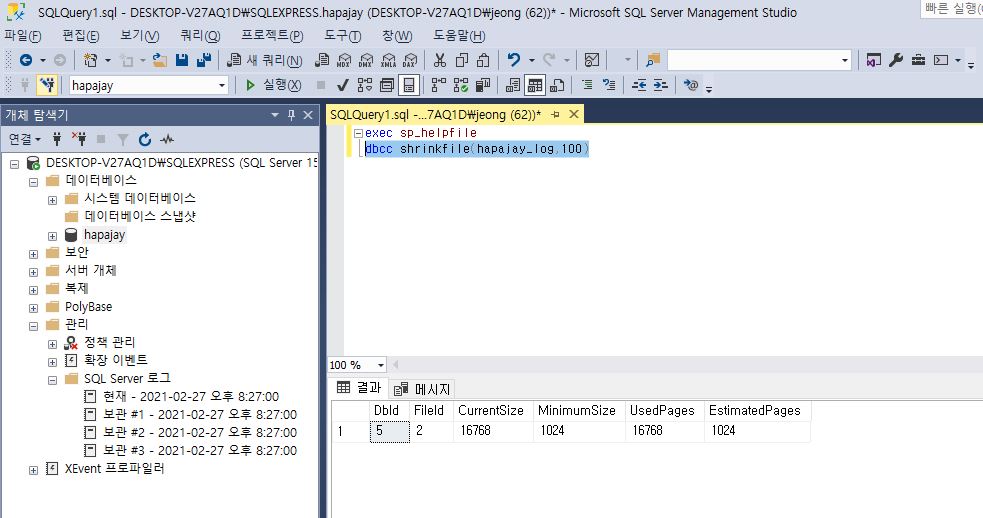Comment out the selected lines

click(587, 85)
